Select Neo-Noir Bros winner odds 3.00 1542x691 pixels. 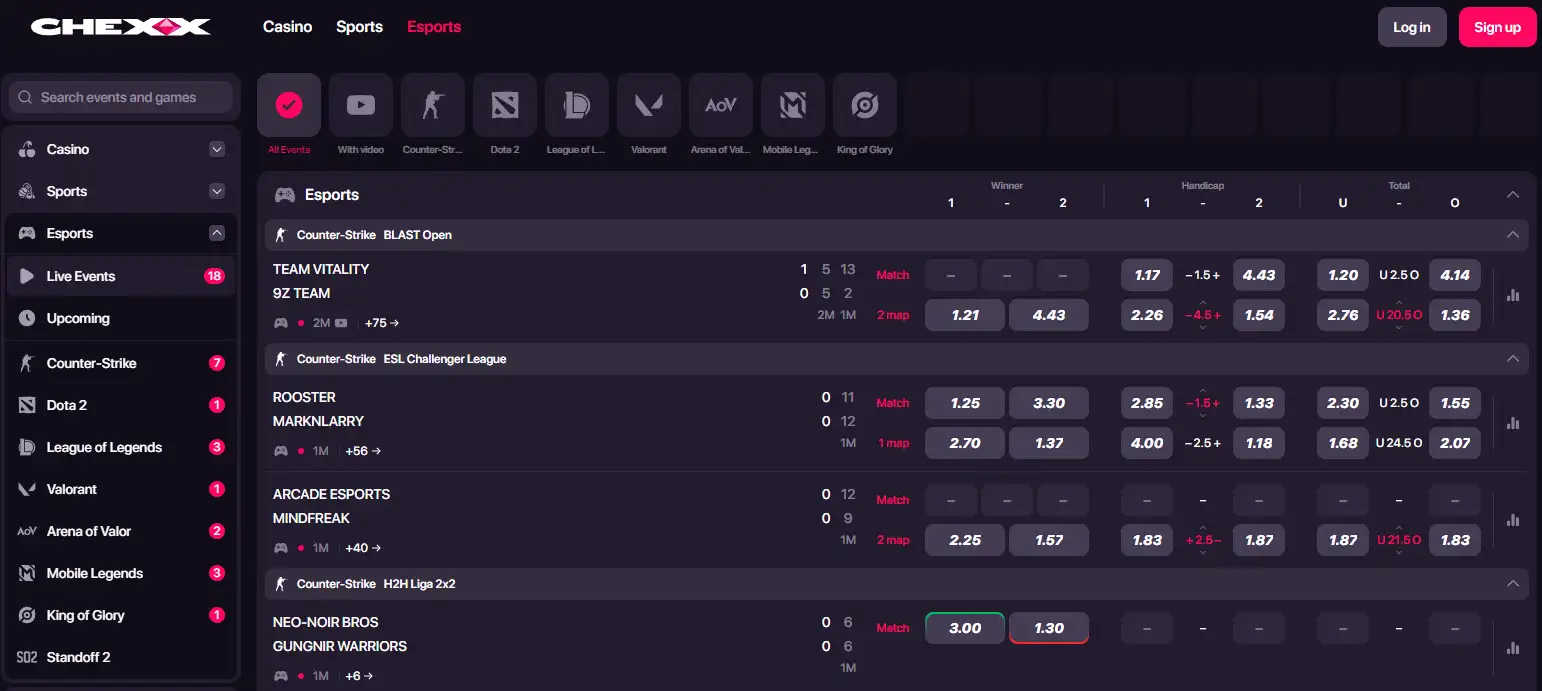coord(965,628)
